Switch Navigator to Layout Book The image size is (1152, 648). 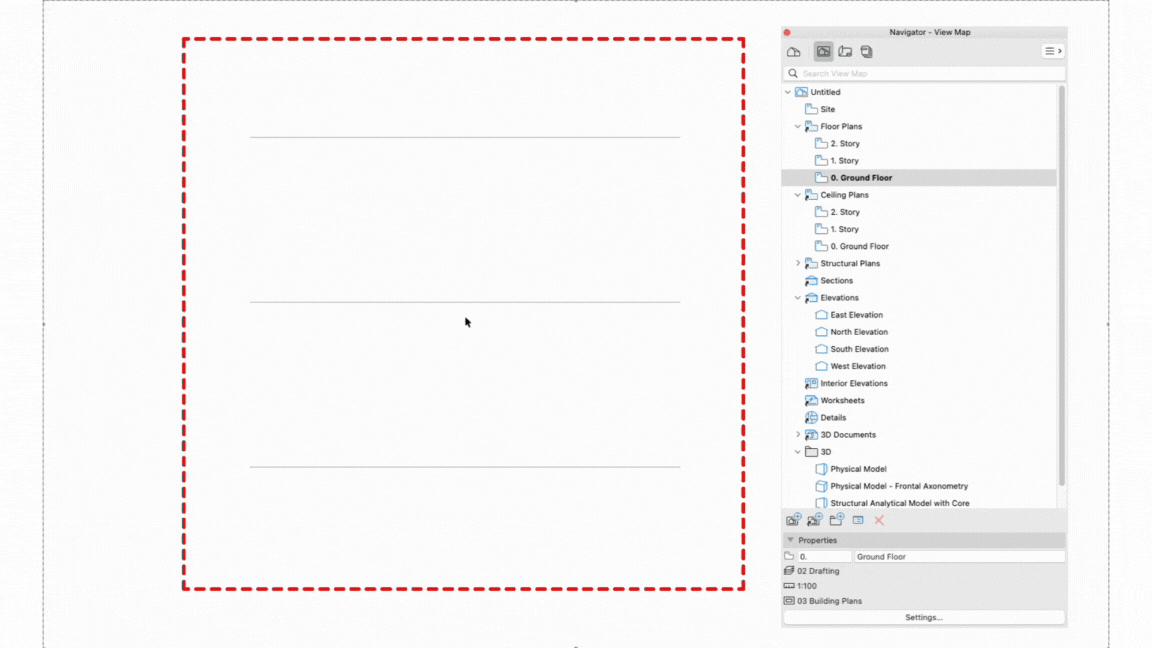point(845,51)
